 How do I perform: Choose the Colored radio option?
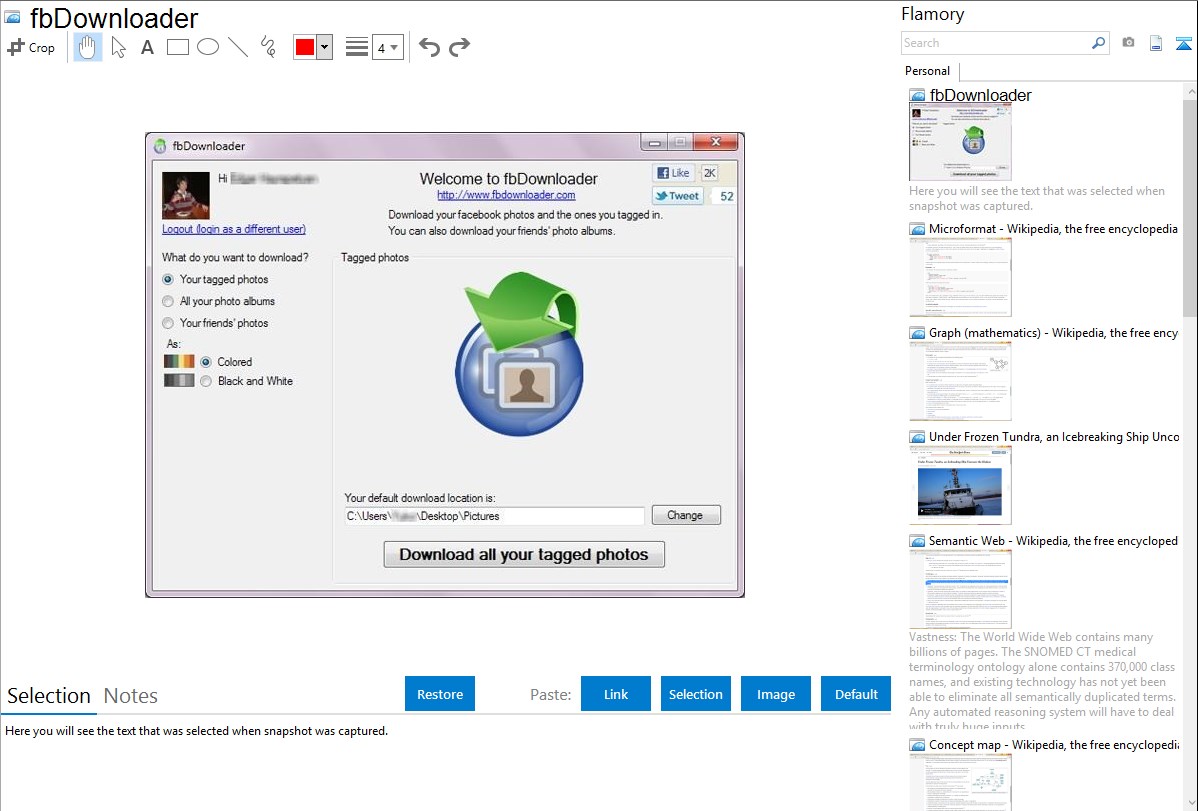pyautogui.click(x=206, y=362)
